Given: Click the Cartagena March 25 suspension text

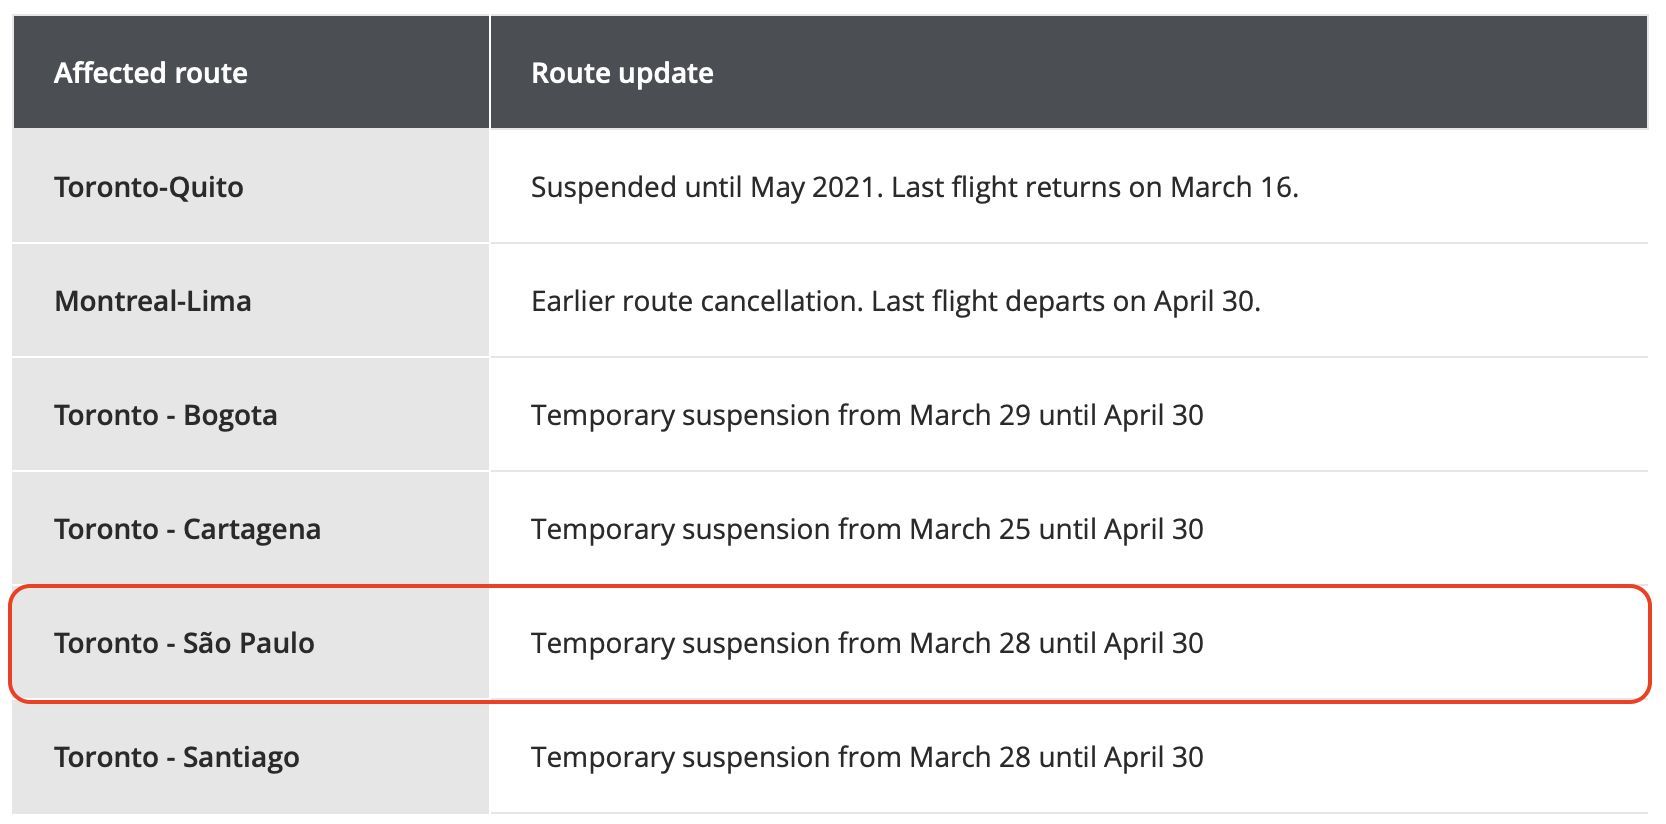Looking at the screenshot, I should 867,530.
